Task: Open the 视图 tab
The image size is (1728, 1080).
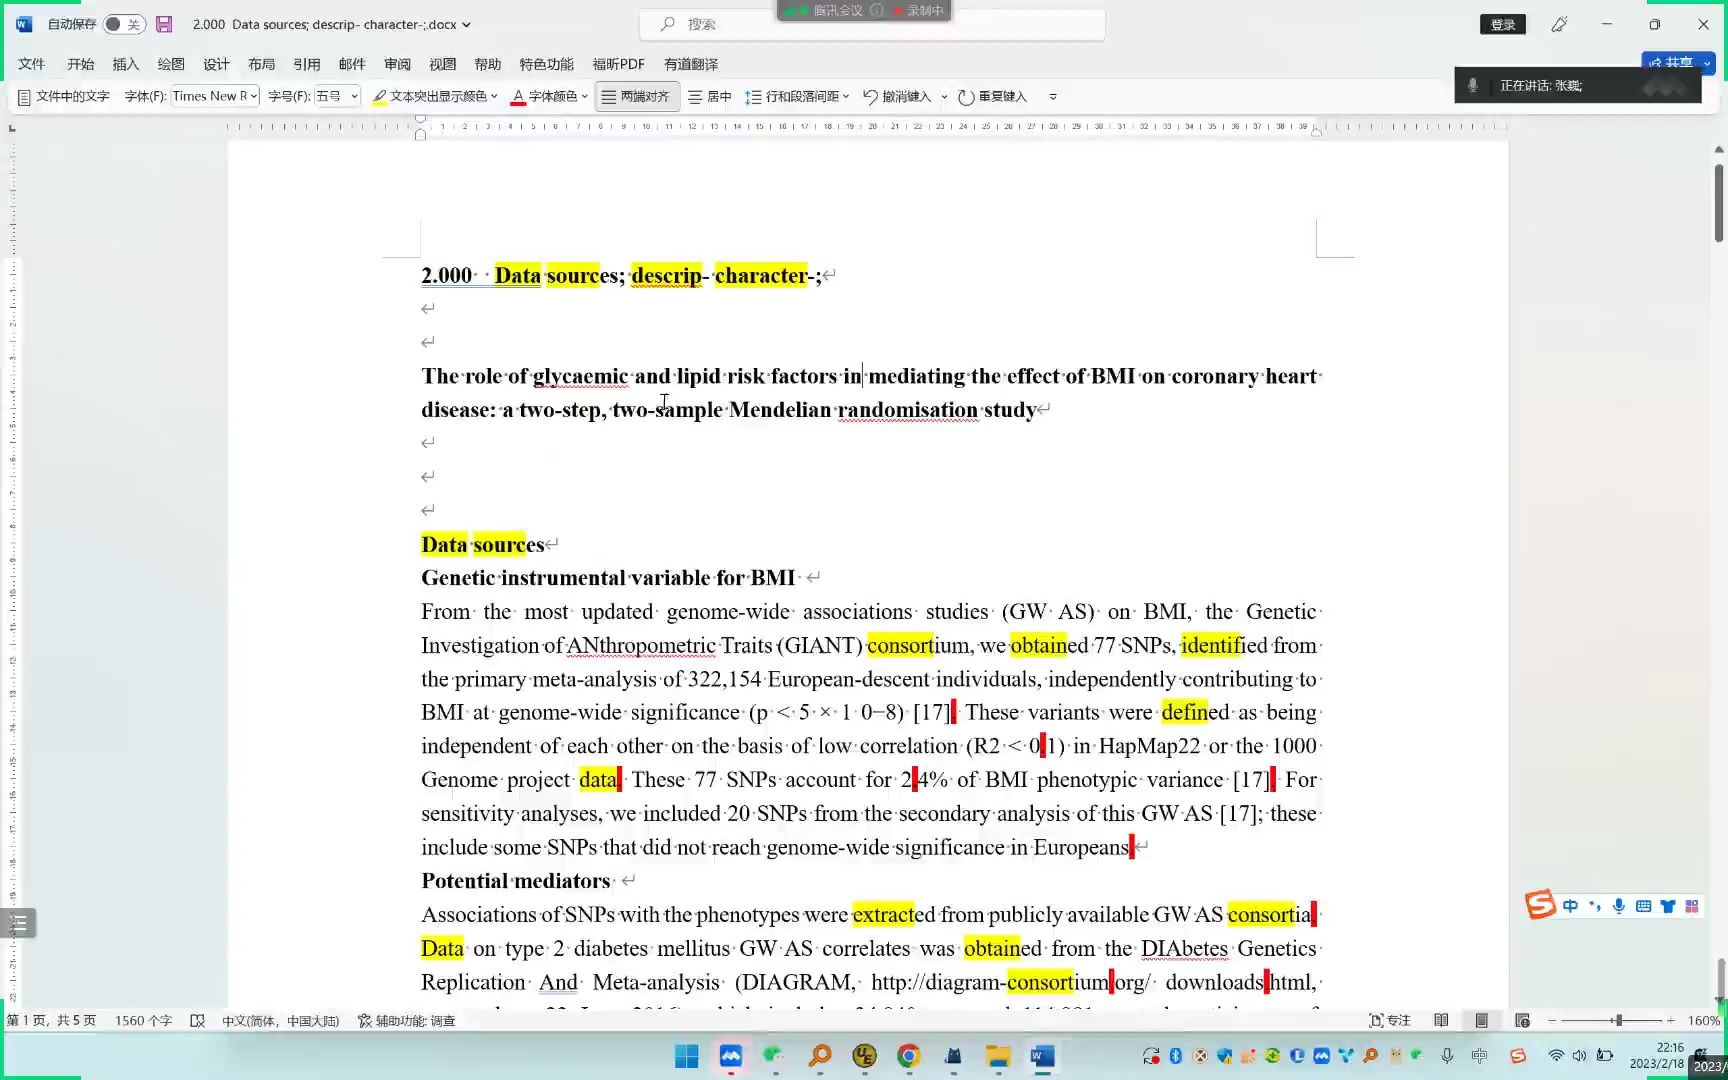Action: coord(442,64)
